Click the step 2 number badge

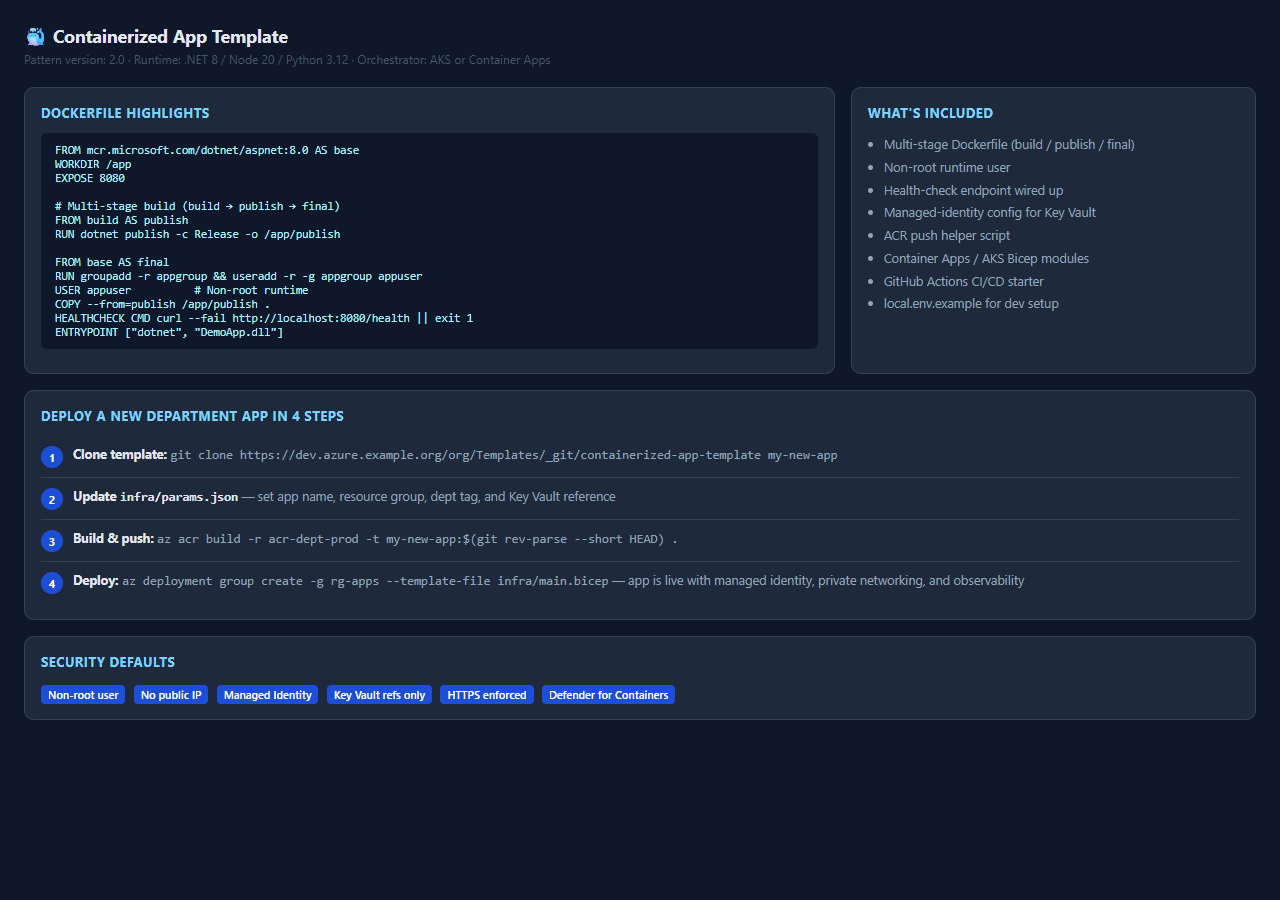(x=52, y=499)
